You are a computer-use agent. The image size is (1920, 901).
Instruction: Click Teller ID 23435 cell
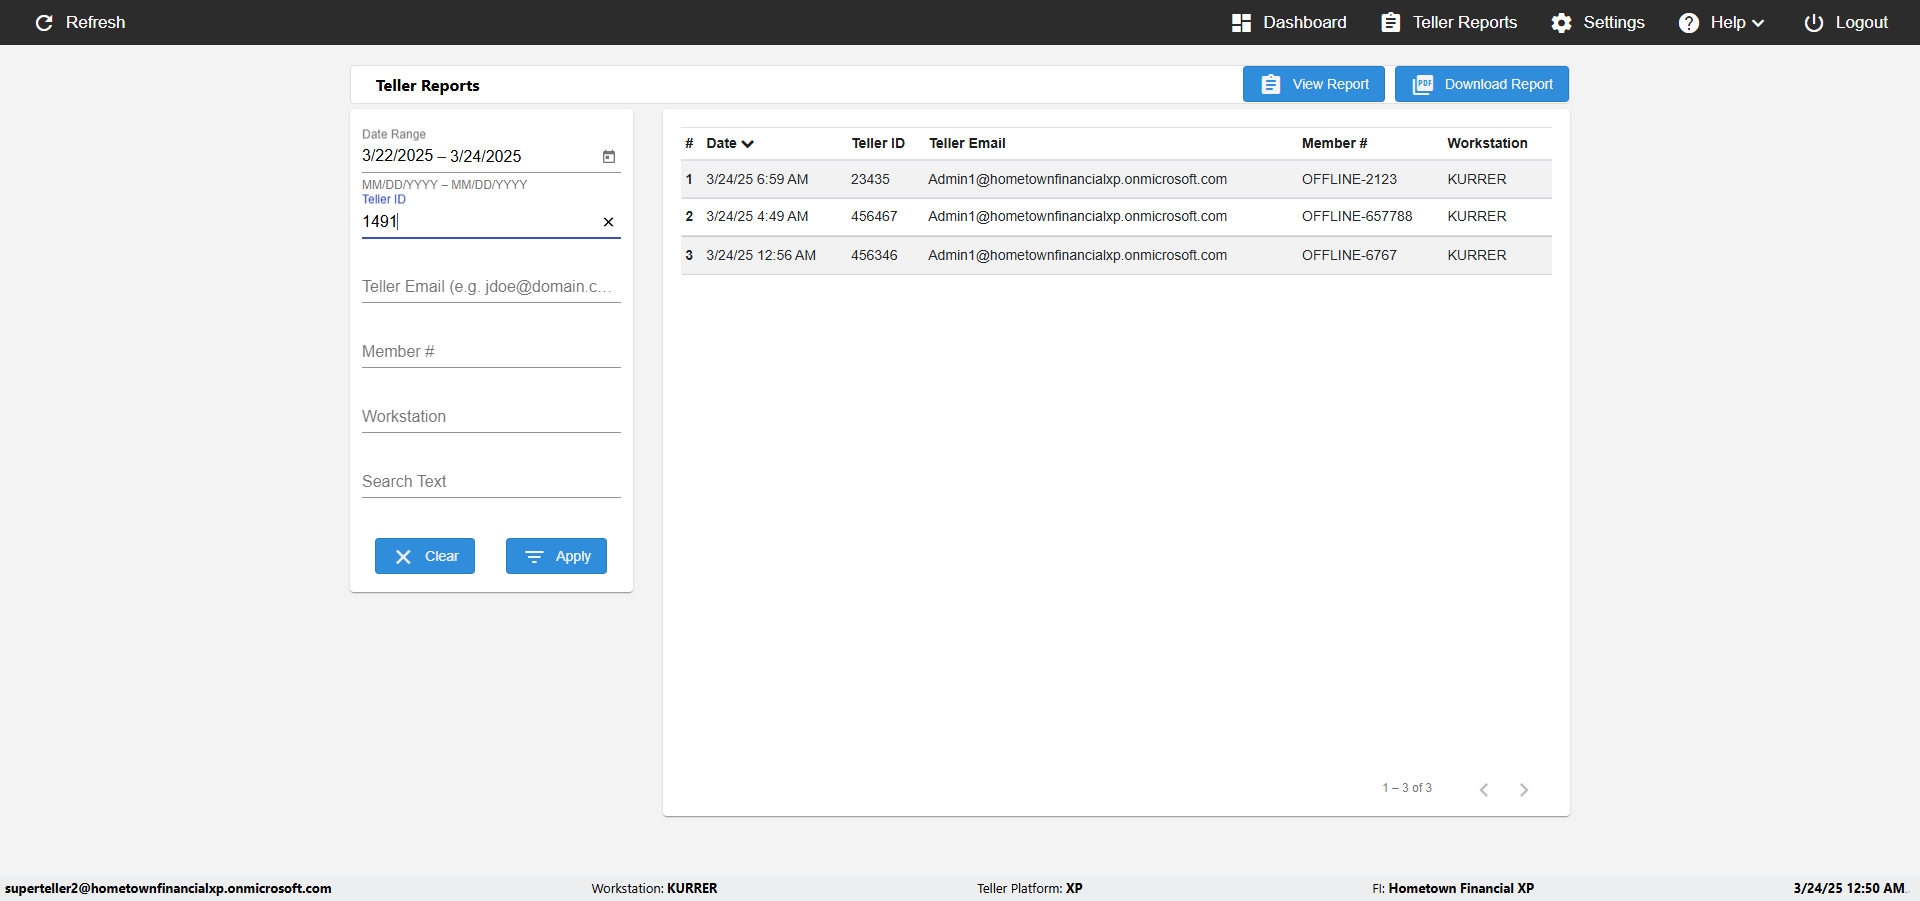click(x=870, y=180)
